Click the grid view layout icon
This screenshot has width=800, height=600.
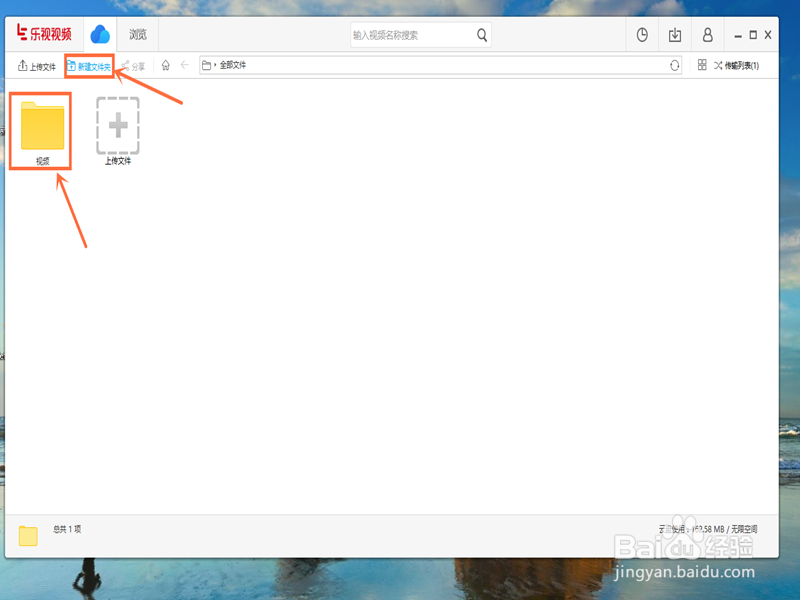pos(702,64)
